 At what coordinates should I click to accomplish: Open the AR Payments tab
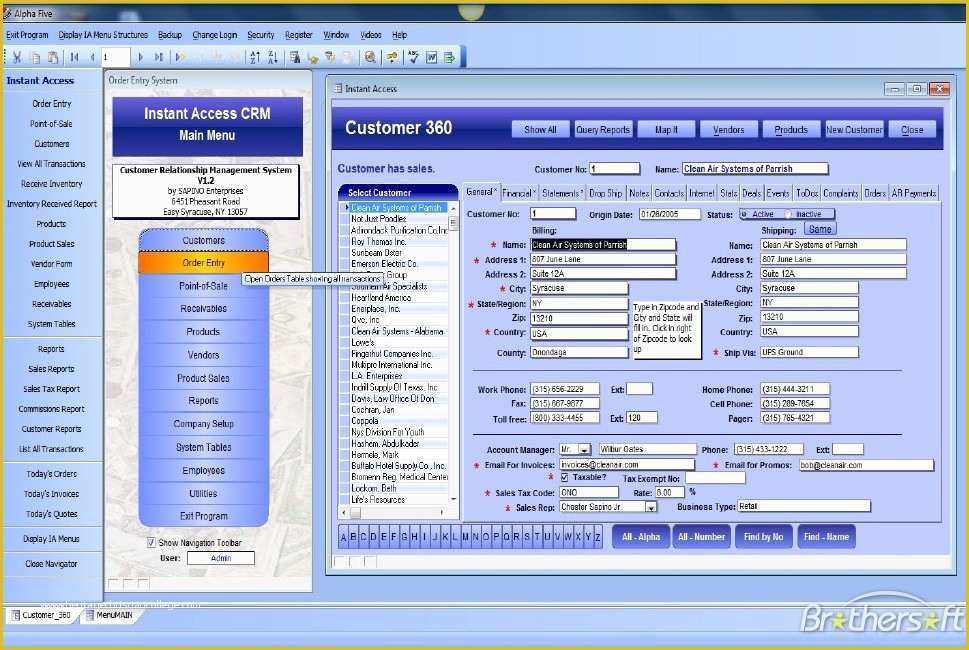pos(913,193)
